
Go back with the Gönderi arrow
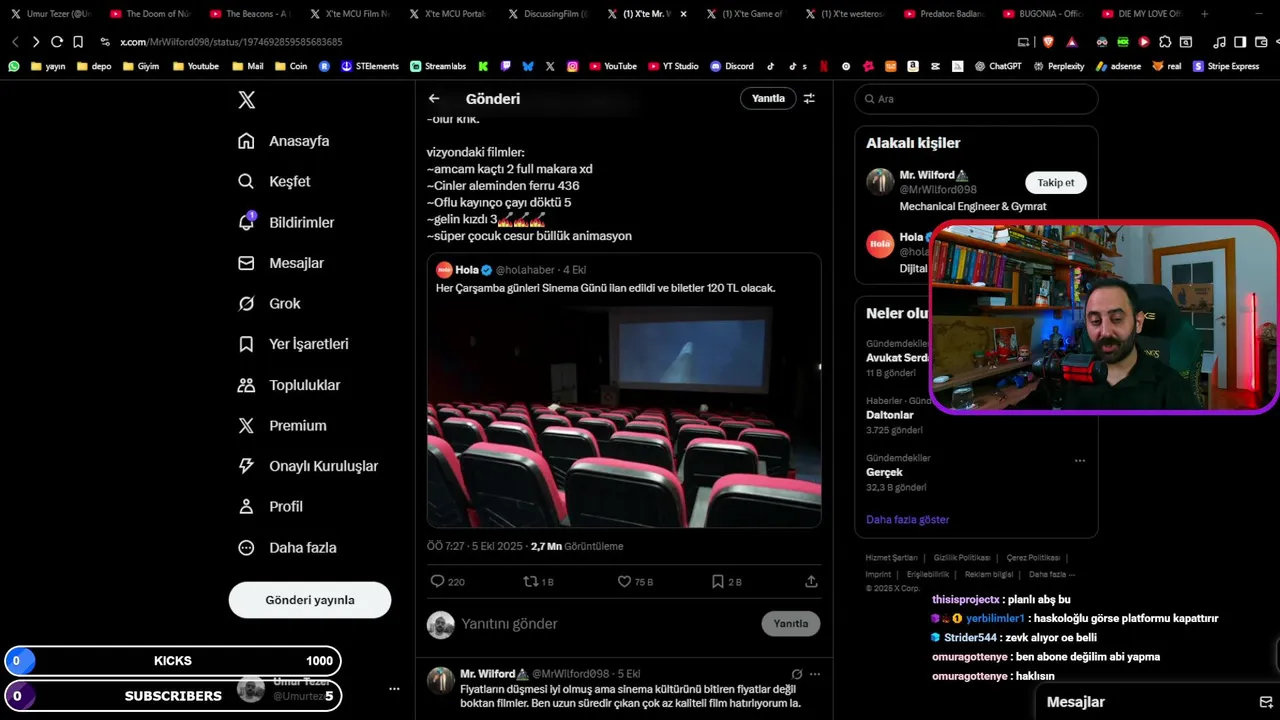pyautogui.click(x=434, y=98)
